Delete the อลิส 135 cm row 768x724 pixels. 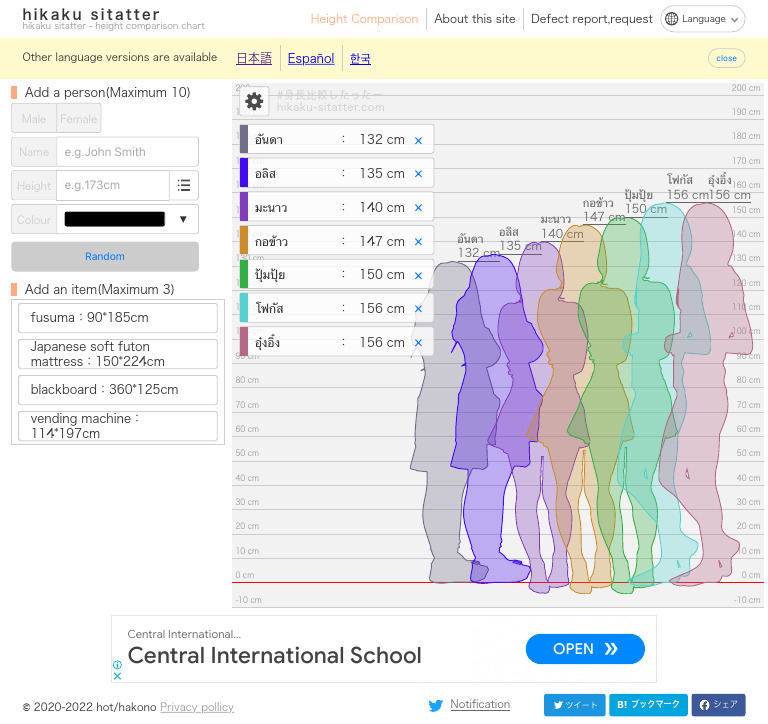click(x=418, y=174)
